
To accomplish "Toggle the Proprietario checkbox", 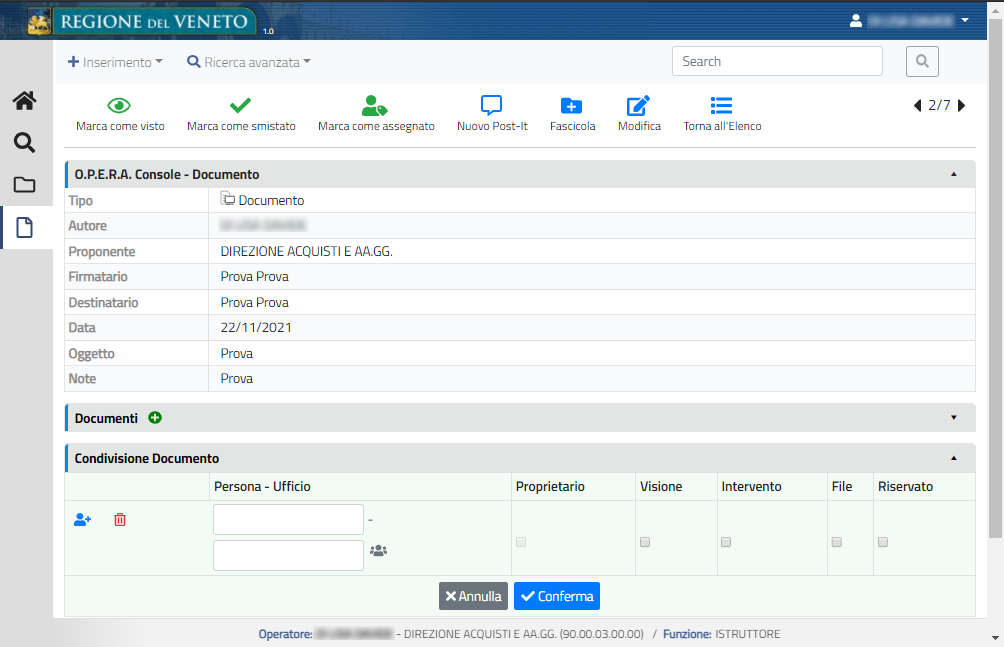I will pyautogui.click(x=521, y=542).
